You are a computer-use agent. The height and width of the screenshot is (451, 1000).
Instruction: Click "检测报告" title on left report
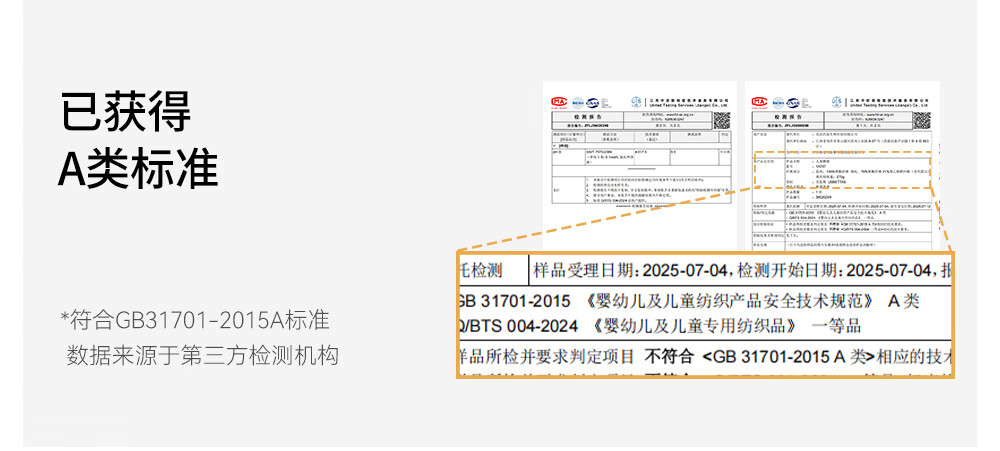pos(587,117)
